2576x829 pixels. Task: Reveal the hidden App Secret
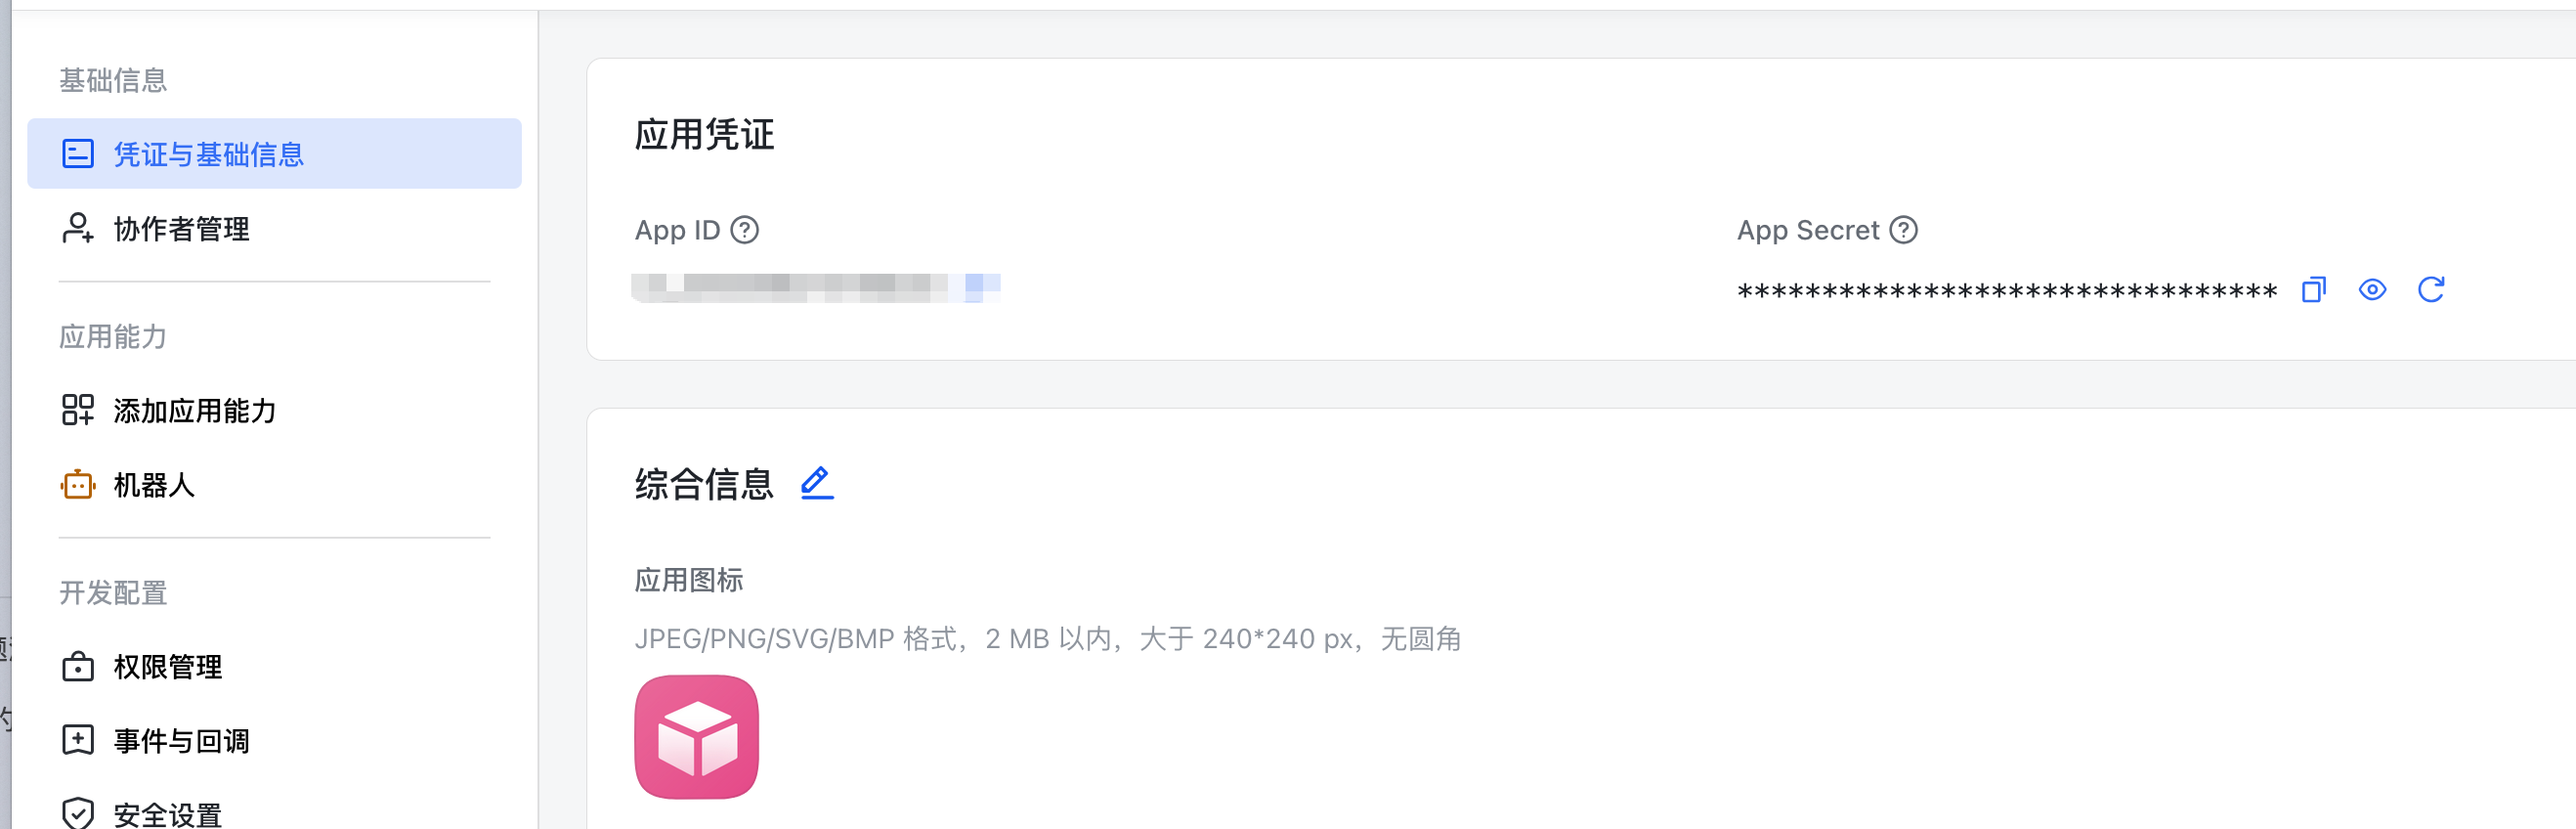tap(2372, 290)
